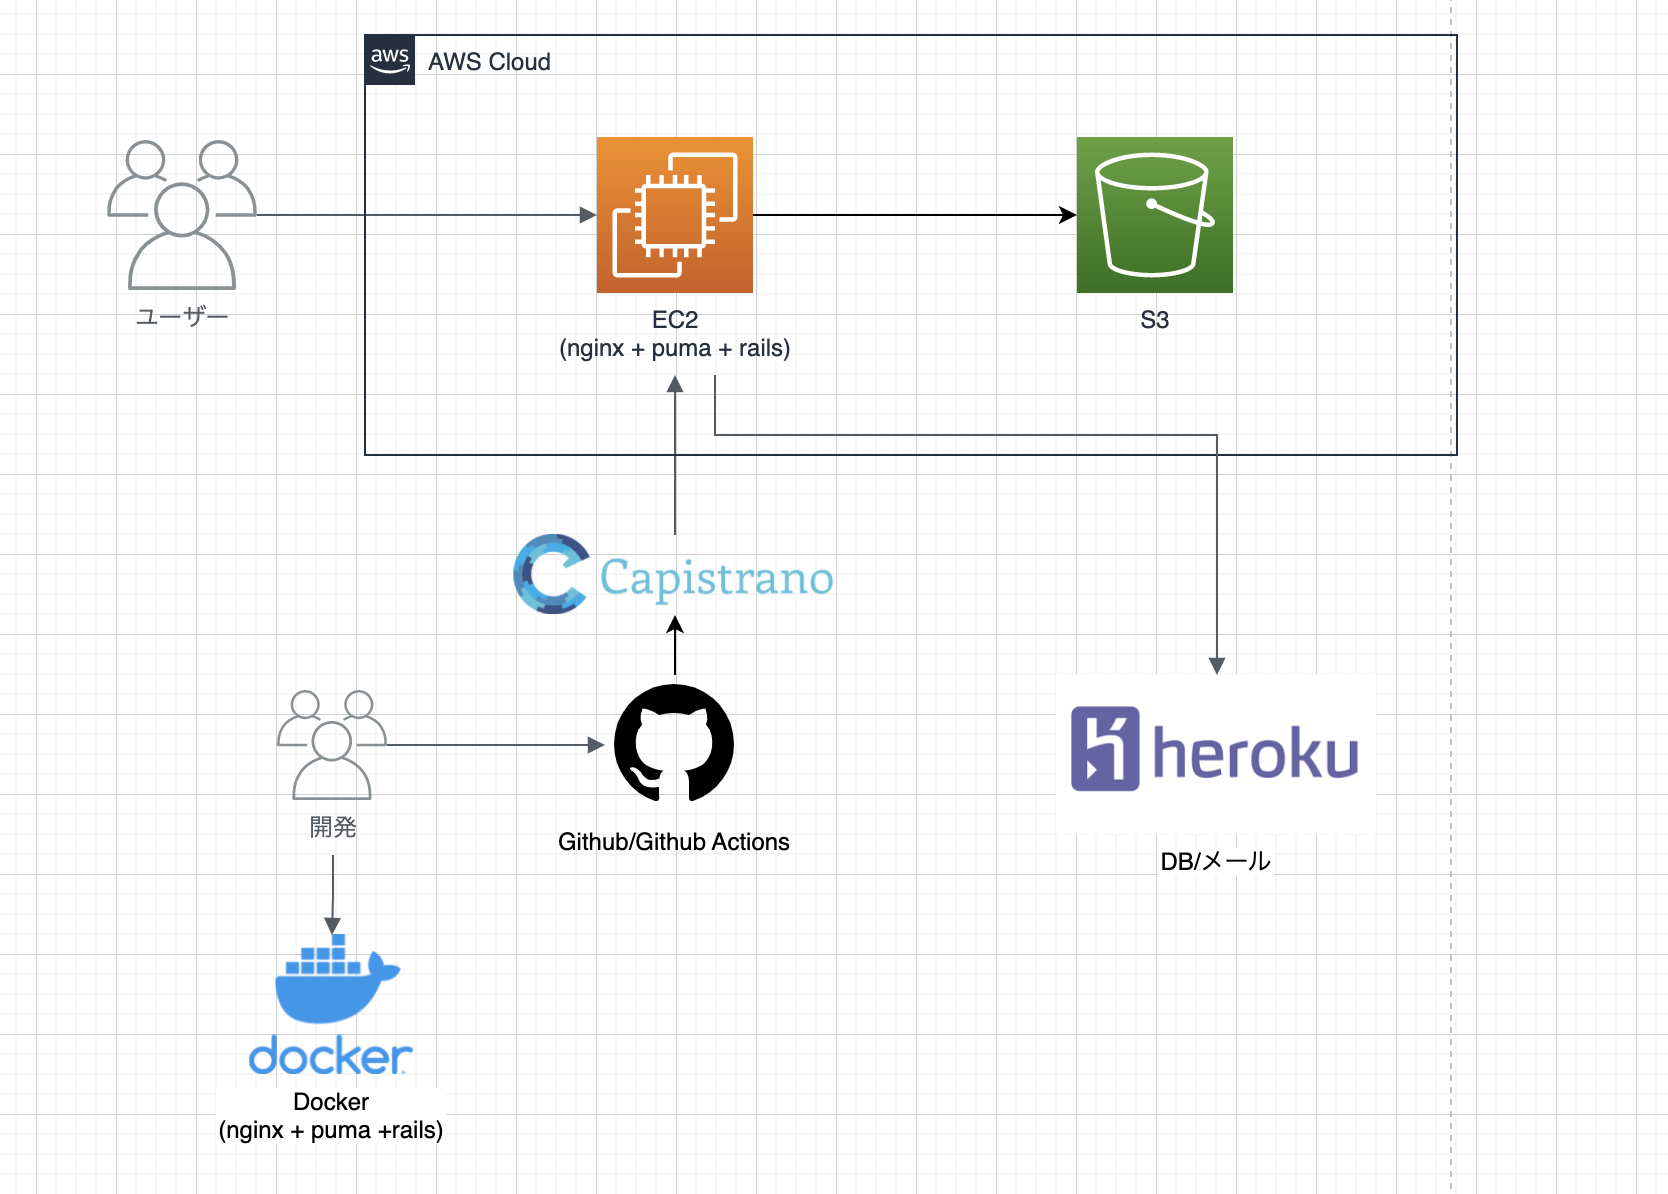Click the dashed vertical boundary line

[1450, 600]
